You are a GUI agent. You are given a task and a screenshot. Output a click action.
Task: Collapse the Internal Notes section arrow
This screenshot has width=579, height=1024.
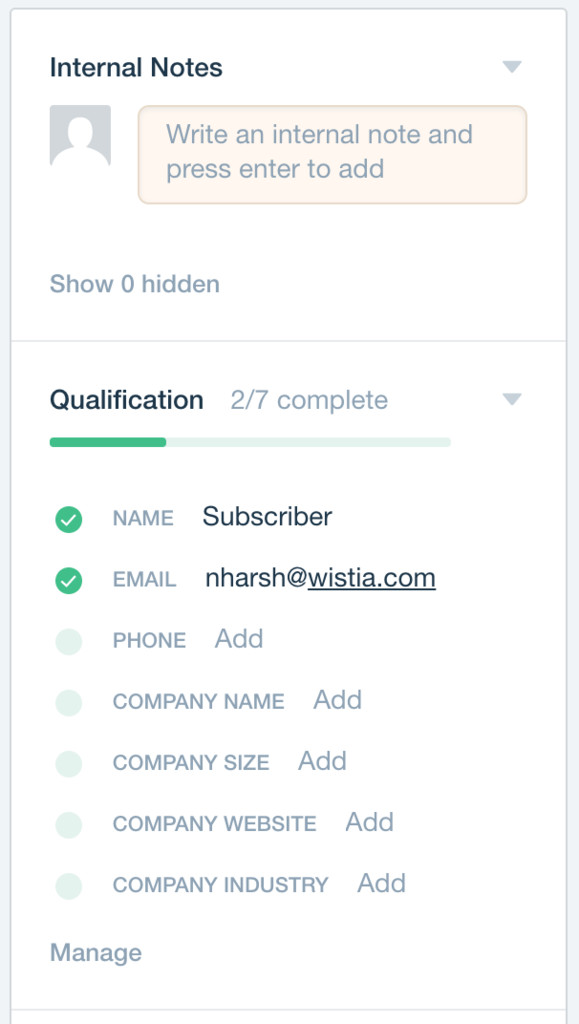512,67
